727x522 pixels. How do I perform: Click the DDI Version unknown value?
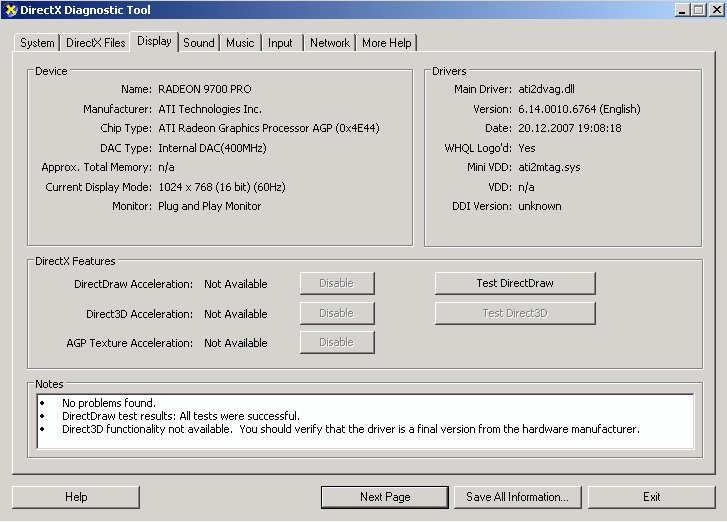pyautogui.click(x=540, y=206)
